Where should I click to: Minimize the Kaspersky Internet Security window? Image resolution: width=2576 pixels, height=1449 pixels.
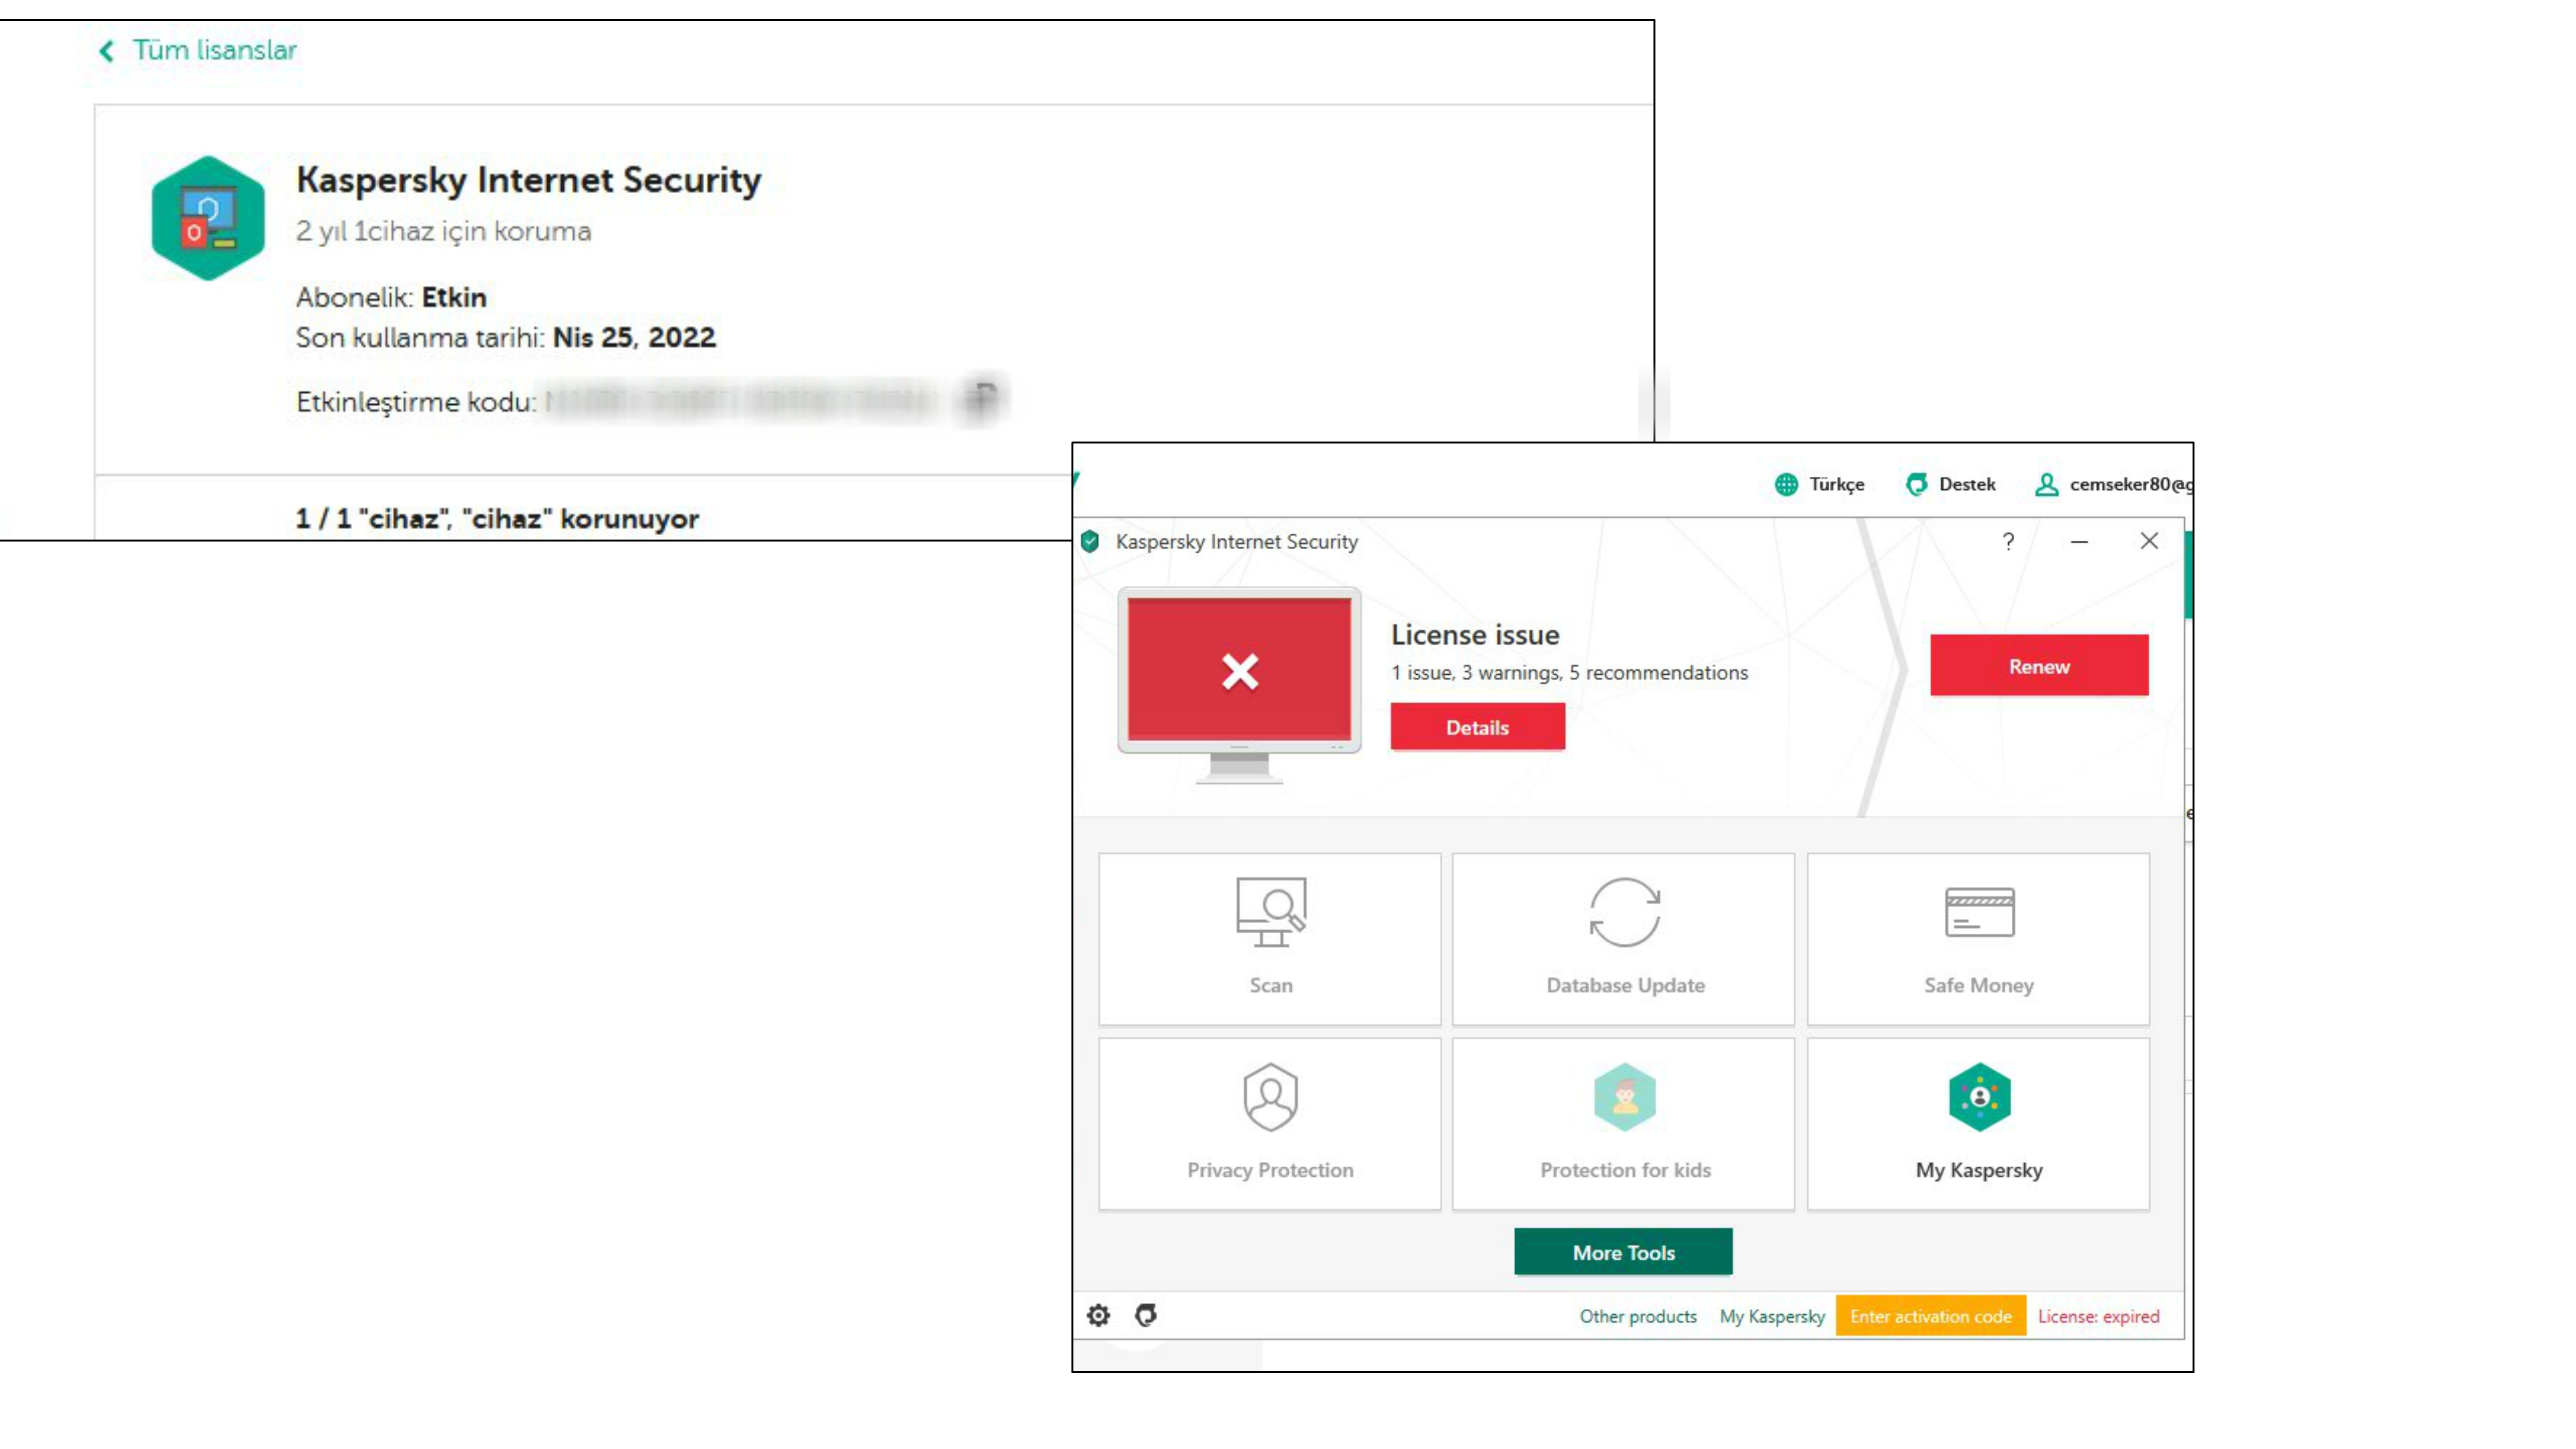point(2079,541)
